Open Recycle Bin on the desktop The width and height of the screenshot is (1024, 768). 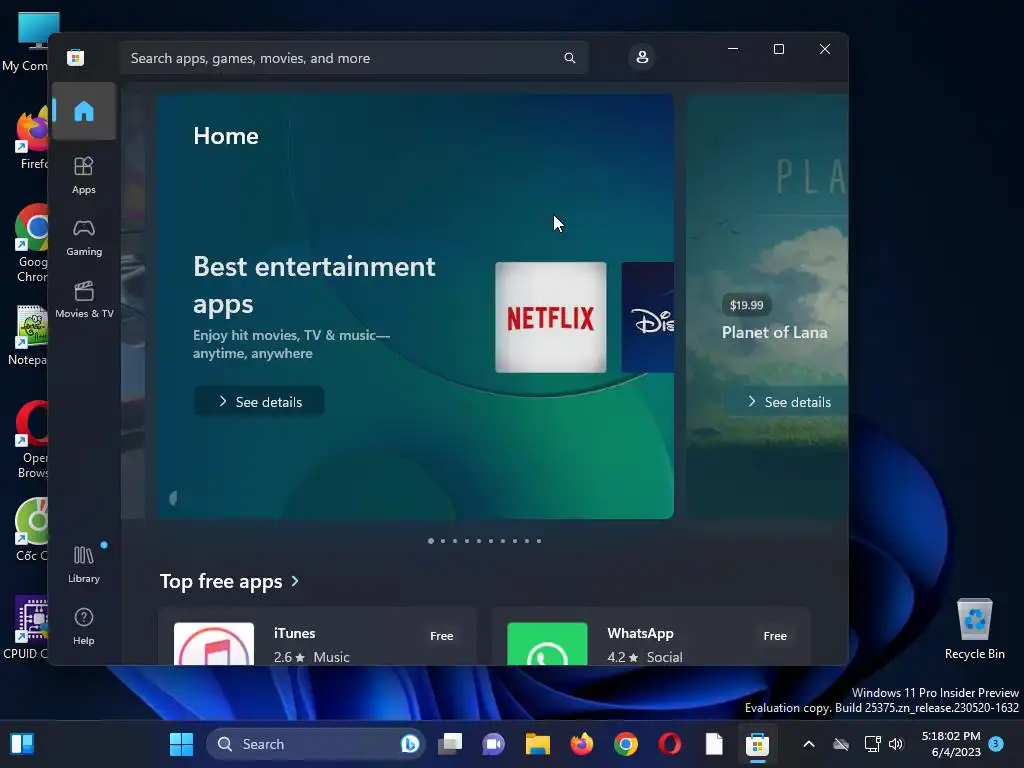click(x=974, y=628)
